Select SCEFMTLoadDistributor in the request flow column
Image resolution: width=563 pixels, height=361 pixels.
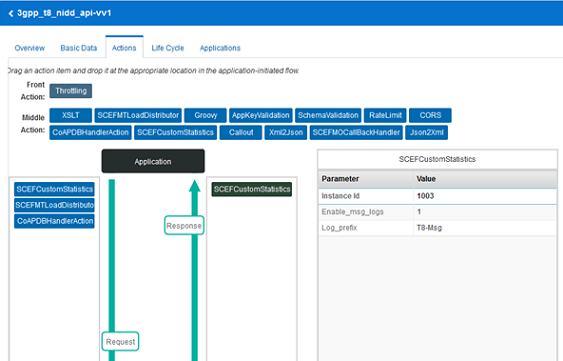(x=55, y=205)
